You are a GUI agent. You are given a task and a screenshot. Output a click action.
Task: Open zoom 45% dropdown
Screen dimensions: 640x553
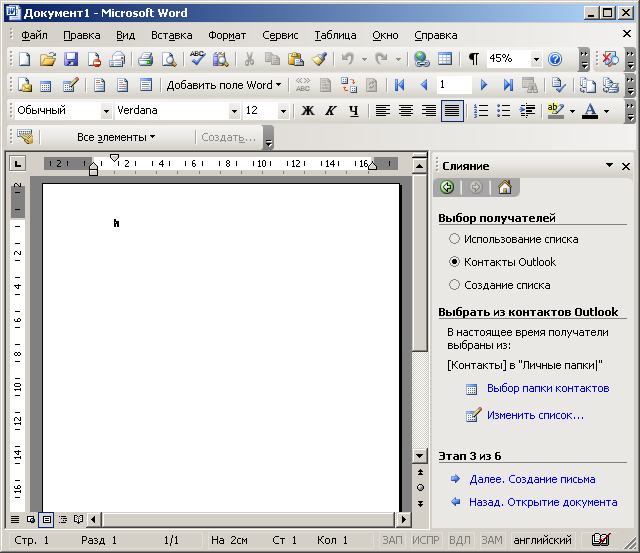coord(536,60)
